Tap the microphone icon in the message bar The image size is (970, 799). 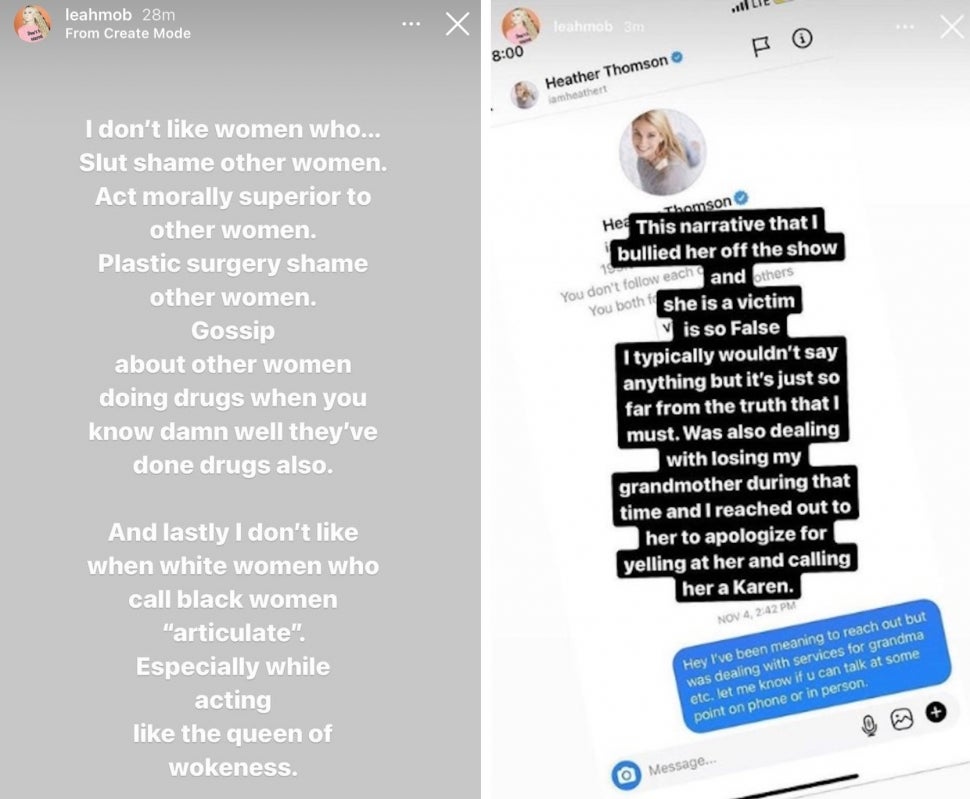869,725
